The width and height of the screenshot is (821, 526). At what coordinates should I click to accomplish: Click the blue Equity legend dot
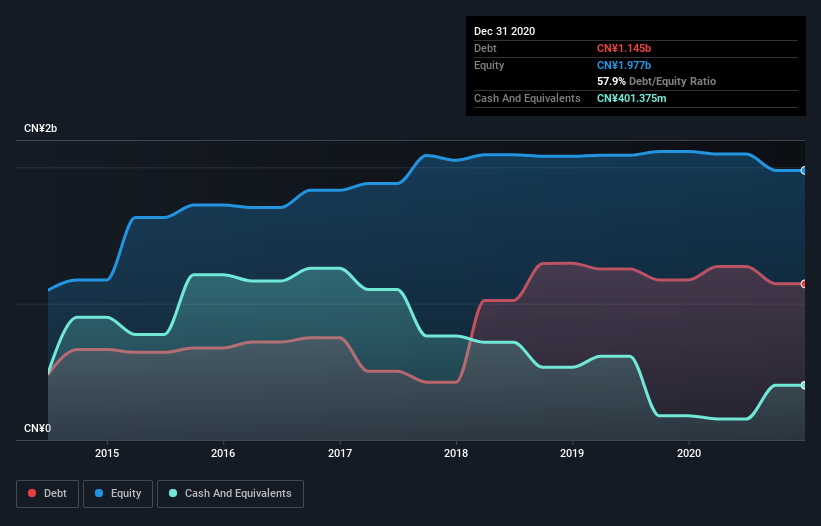coord(99,493)
